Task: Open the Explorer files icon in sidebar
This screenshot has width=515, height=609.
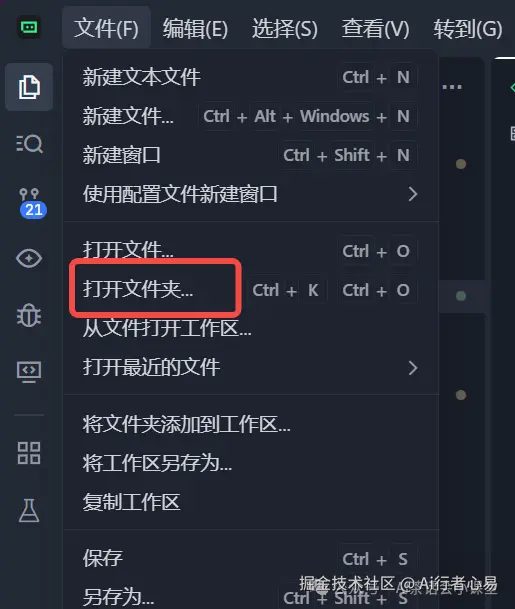Action: tap(29, 87)
